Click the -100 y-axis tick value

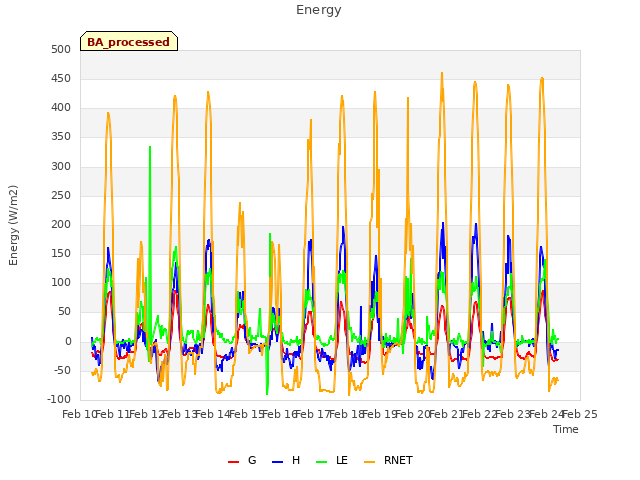pos(59,400)
